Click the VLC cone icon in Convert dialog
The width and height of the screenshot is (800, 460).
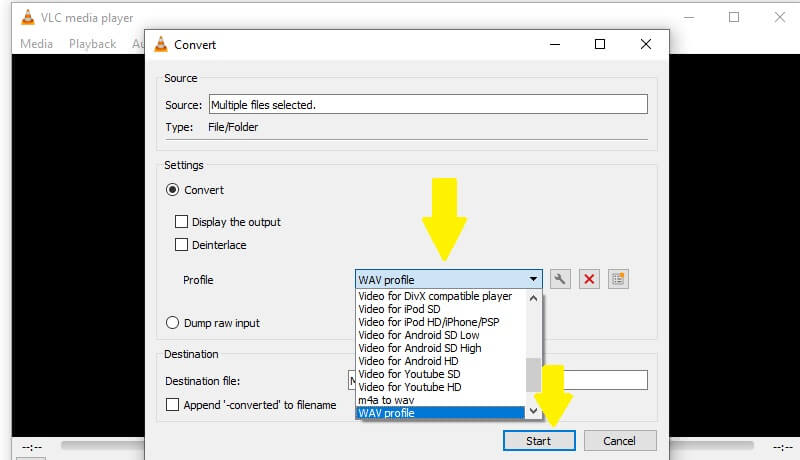pos(159,44)
